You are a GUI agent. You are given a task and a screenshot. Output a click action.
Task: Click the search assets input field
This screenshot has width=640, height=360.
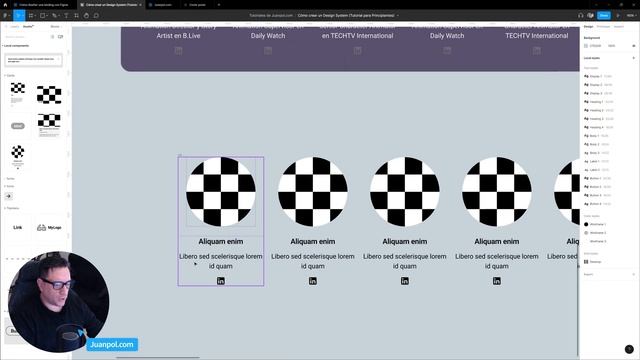[25, 37]
